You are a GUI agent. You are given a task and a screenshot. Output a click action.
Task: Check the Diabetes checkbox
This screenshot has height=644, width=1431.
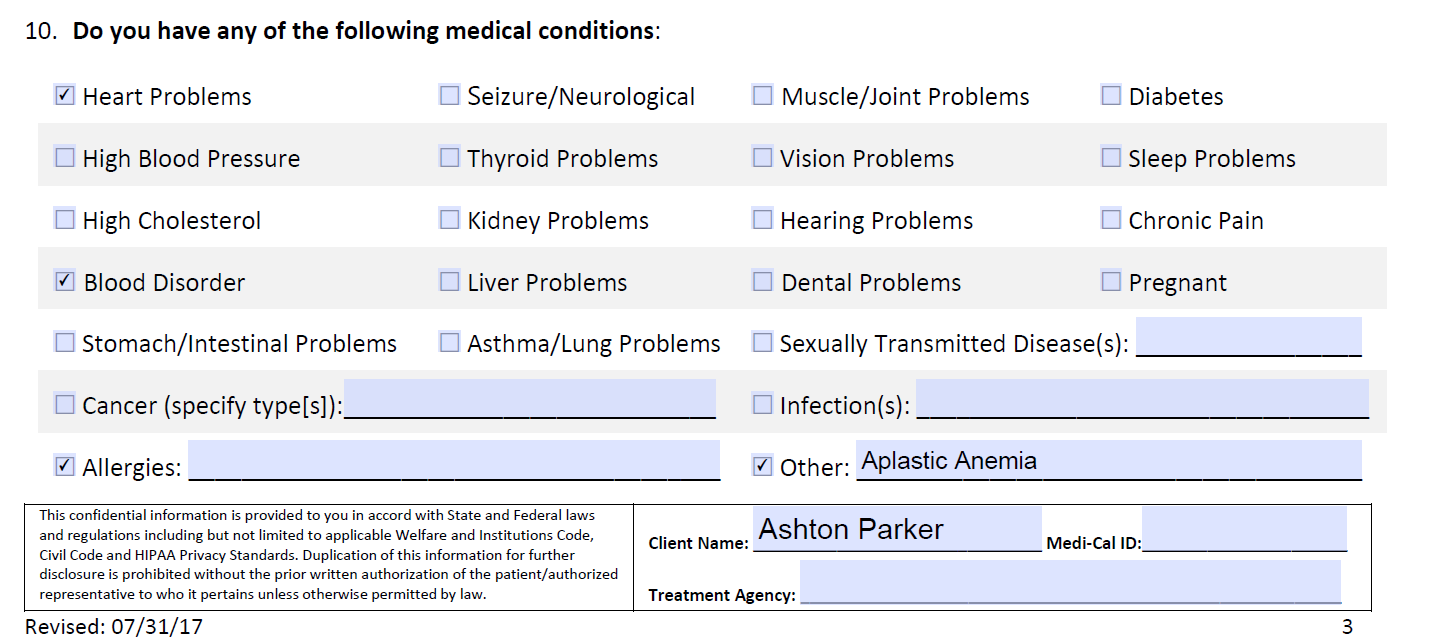tap(1111, 96)
